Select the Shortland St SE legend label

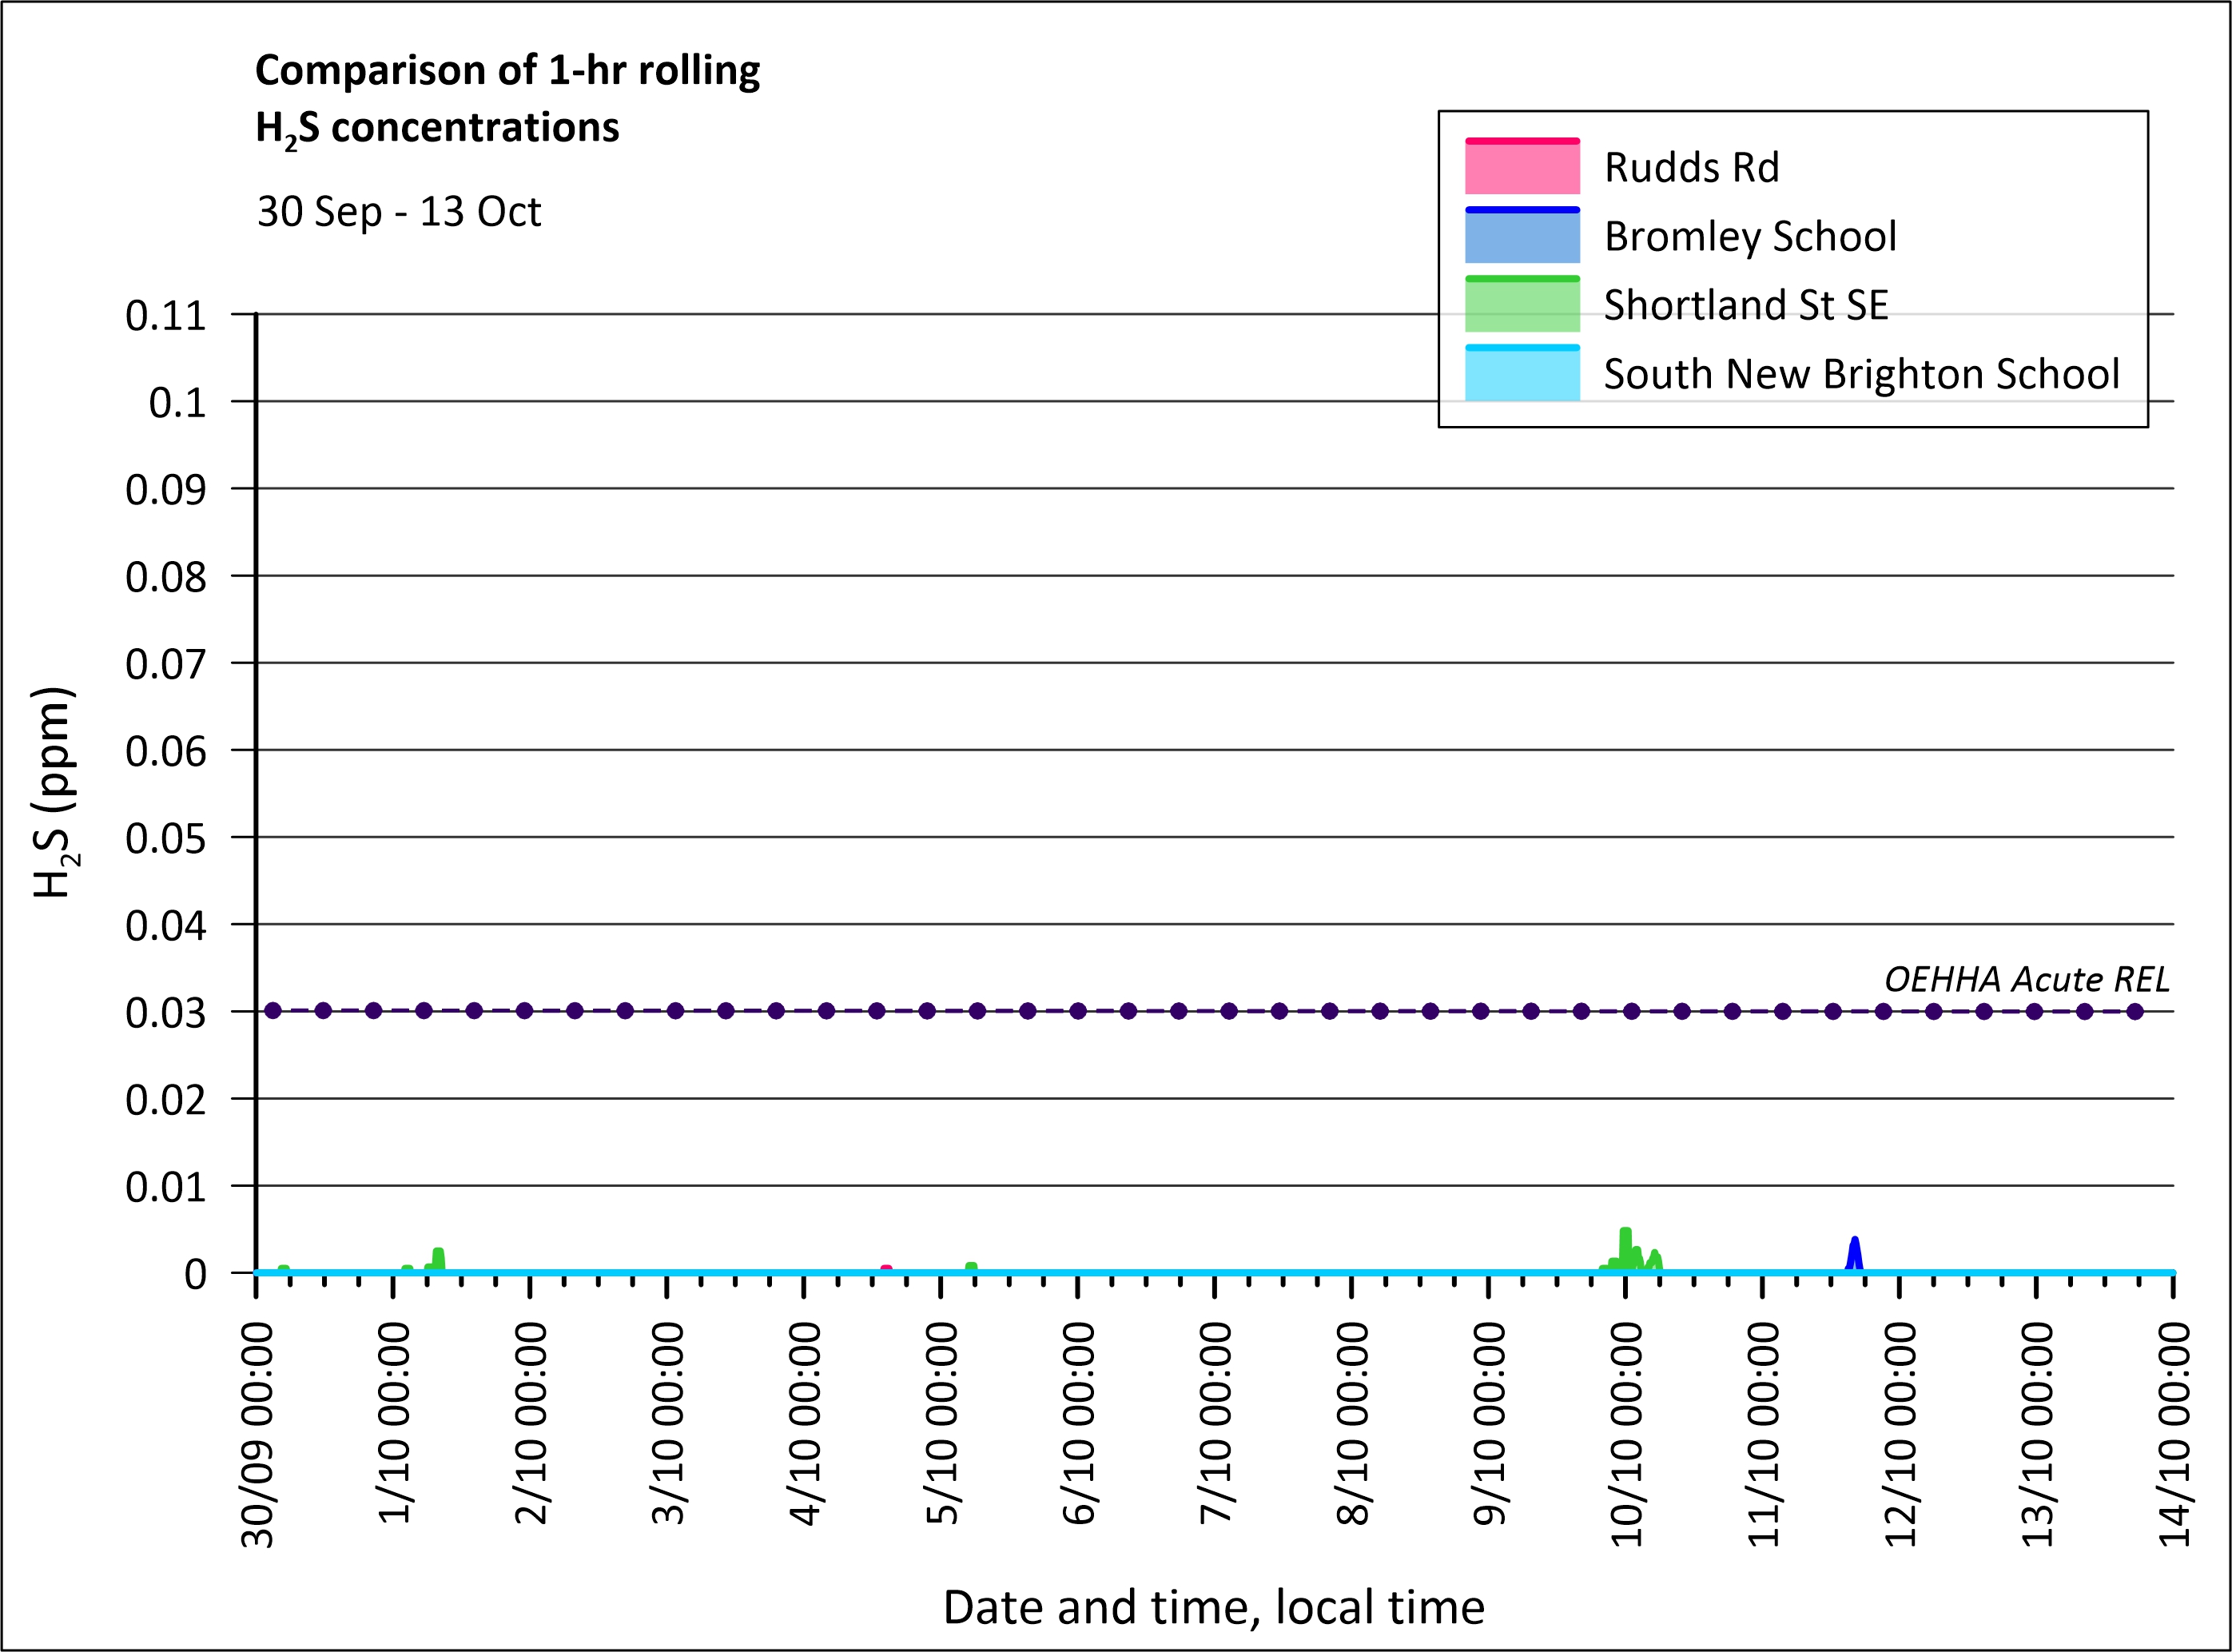[1745, 304]
